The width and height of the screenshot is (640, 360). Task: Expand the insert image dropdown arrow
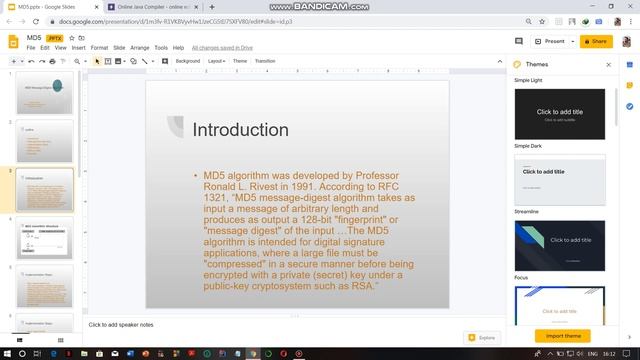click(x=124, y=61)
